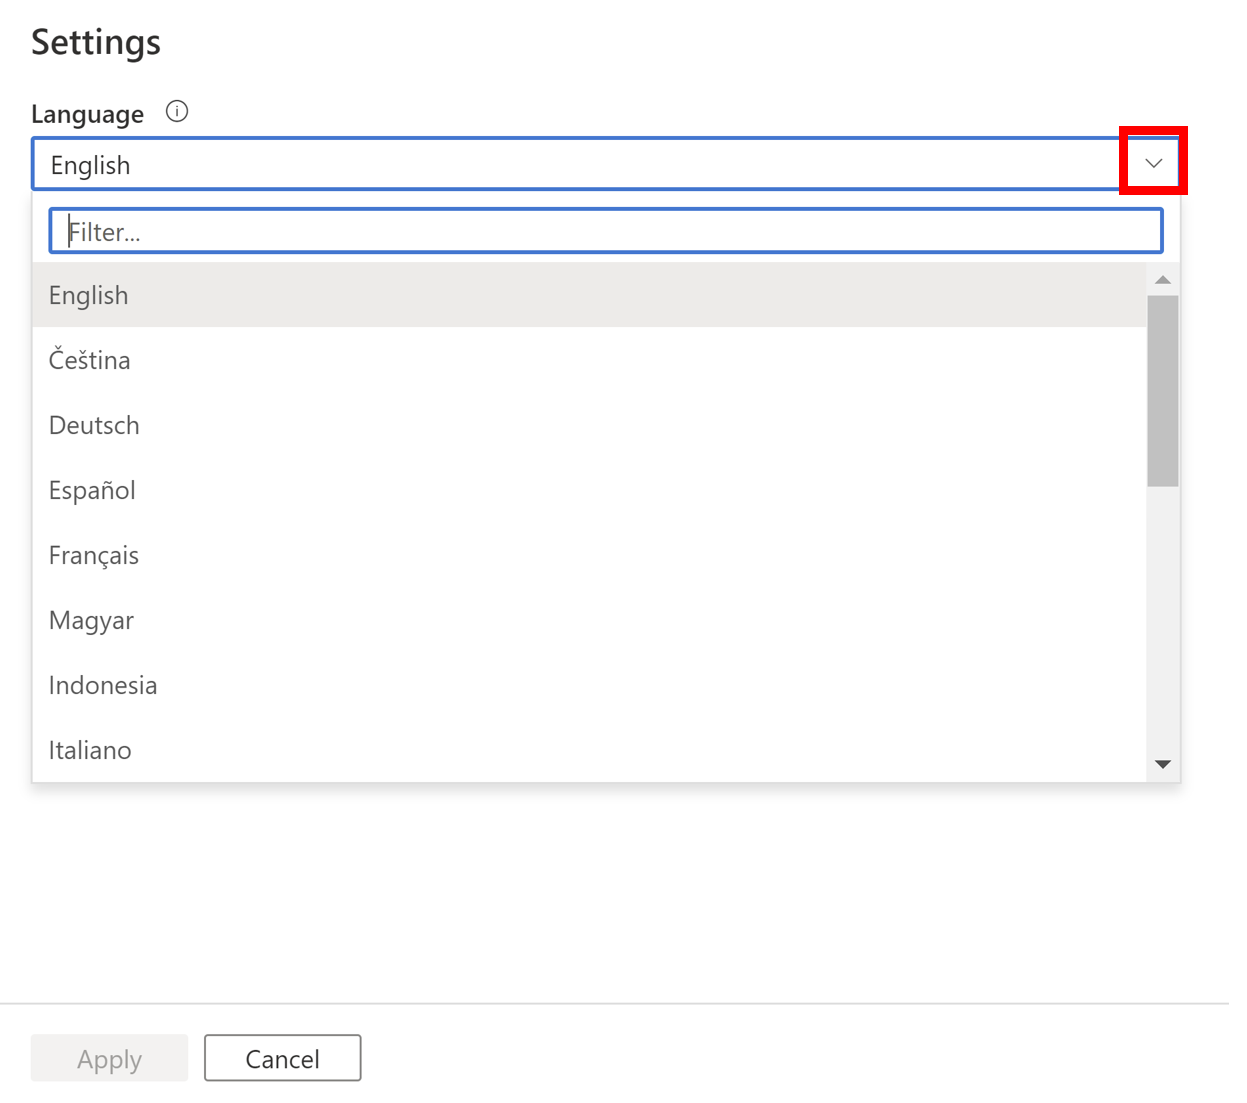Click the scrollbar up arrow in list
This screenshot has height=1103, width=1247.
tap(1163, 280)
